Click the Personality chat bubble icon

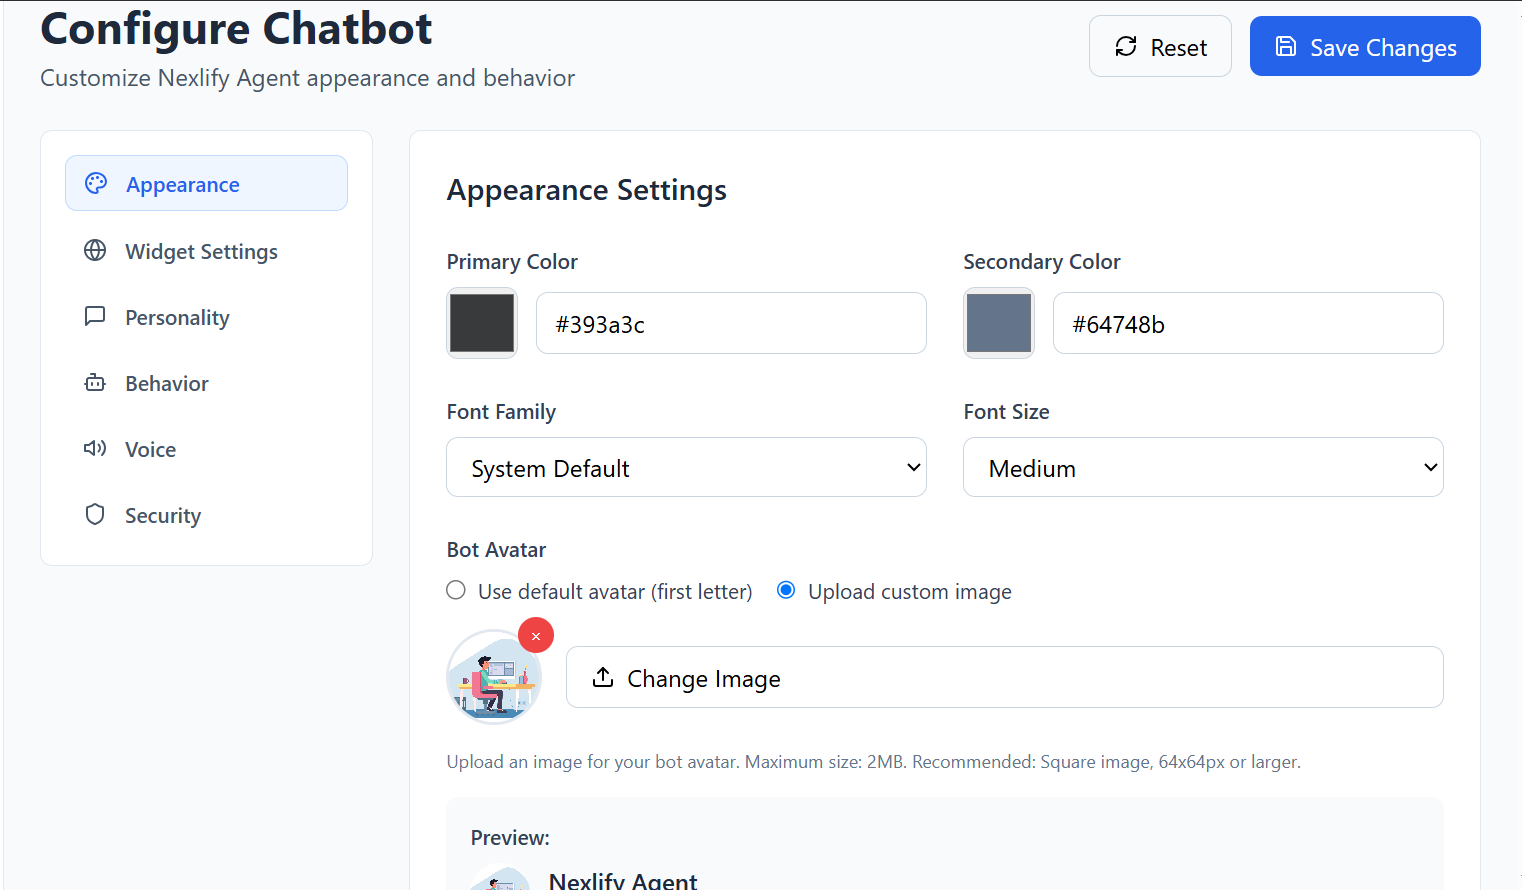(95, 316)
